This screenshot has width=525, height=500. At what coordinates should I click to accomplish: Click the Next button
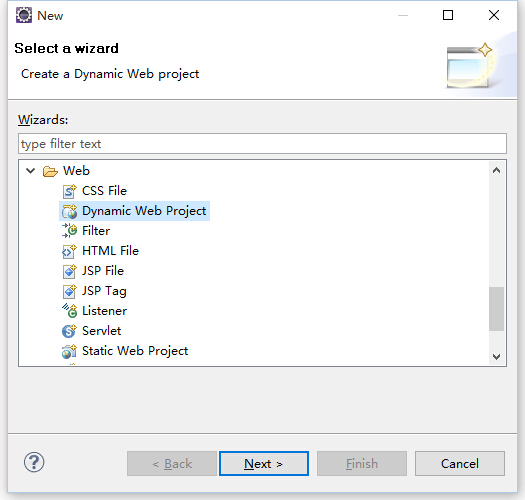pos(264,463)
